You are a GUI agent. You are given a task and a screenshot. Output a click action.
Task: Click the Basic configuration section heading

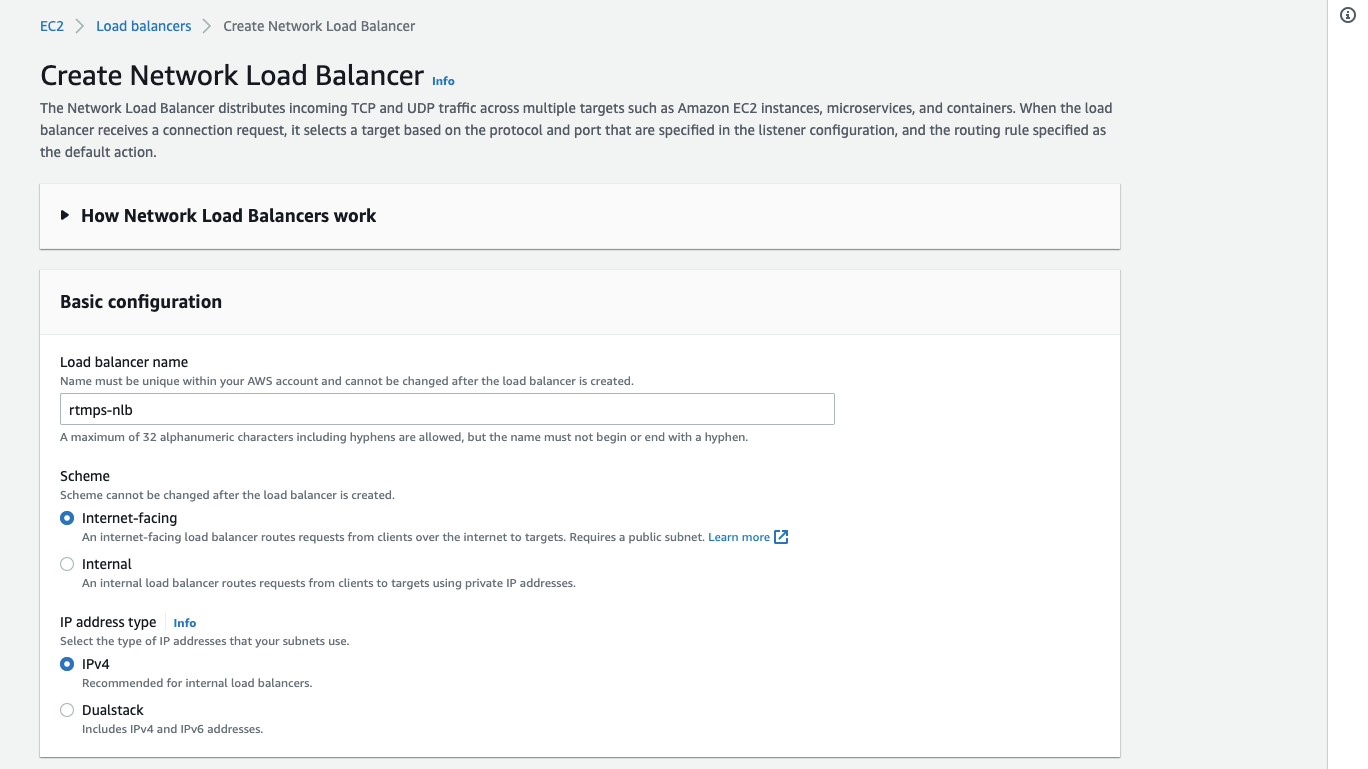[141, 302]
